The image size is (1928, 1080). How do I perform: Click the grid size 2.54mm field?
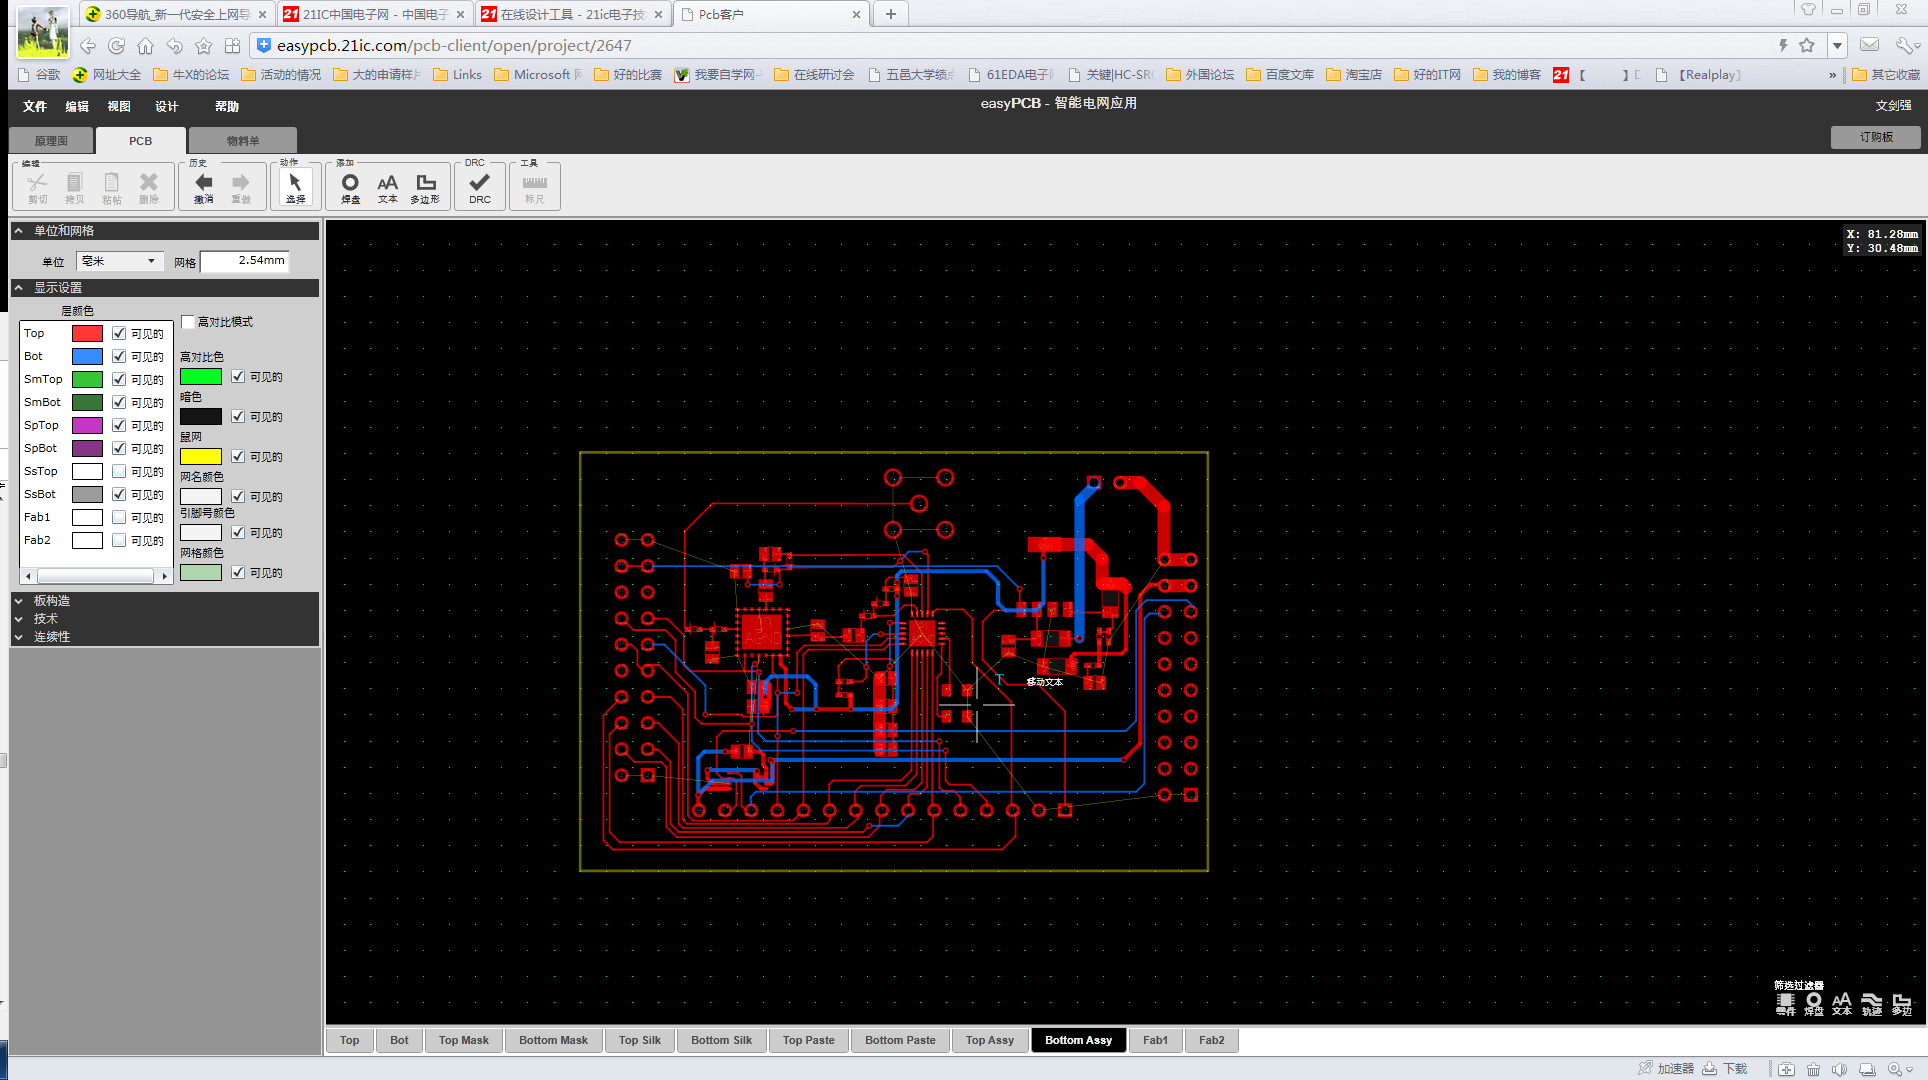(x=245, y=261)
